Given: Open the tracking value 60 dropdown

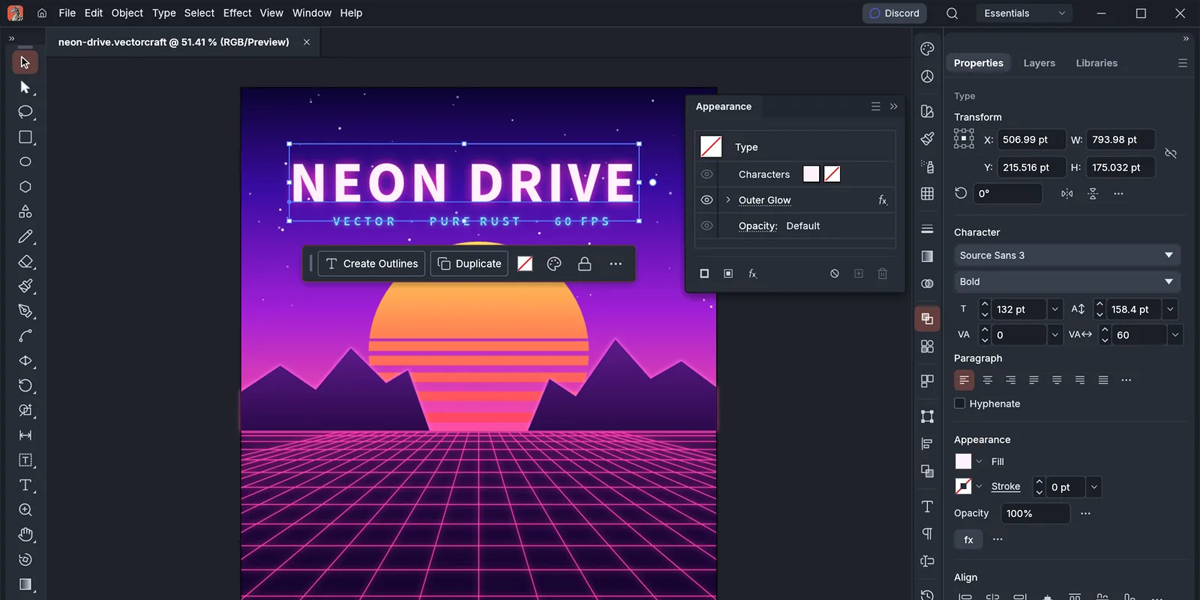Looking at the screenshot, I should (x=1175, y=335).
